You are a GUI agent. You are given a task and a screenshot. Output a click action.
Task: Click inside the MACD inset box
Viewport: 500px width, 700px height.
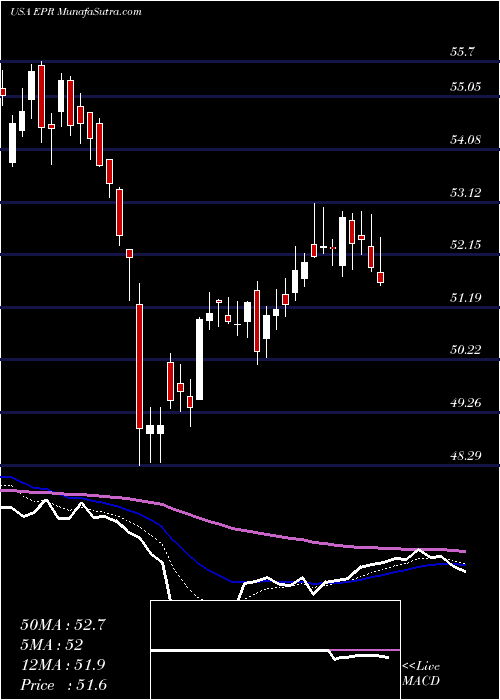275,650
